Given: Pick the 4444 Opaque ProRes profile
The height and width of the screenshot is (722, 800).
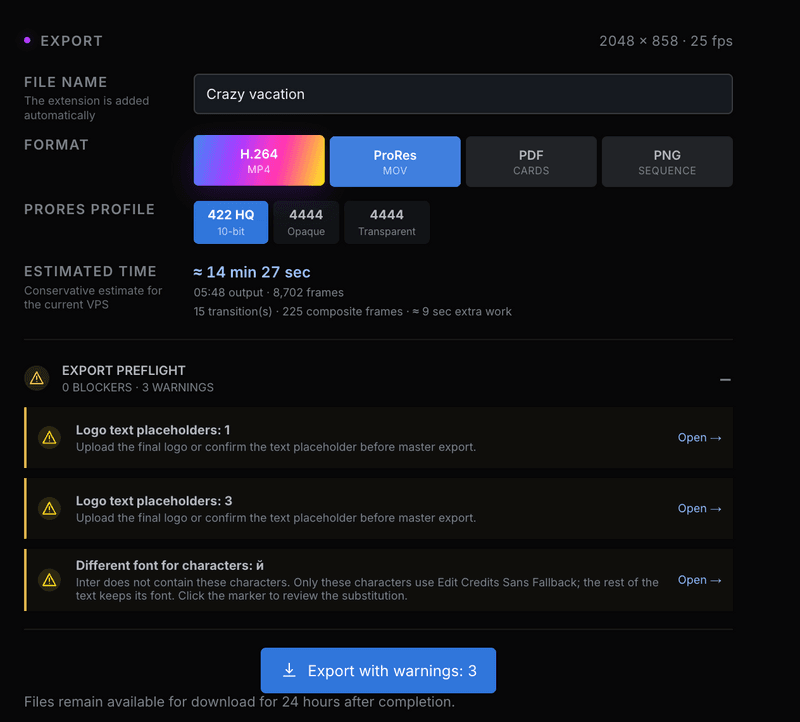Looking at the screenshot, I should coord(306,222).
